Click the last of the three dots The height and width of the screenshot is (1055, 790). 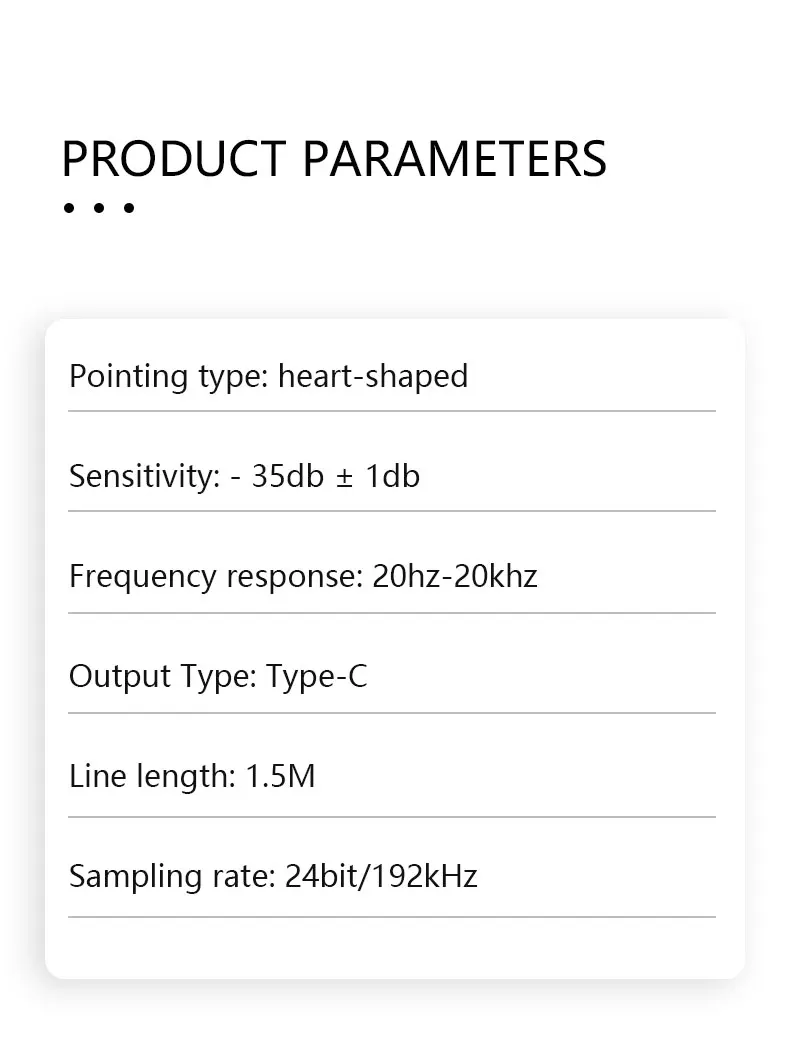point(129,208)
